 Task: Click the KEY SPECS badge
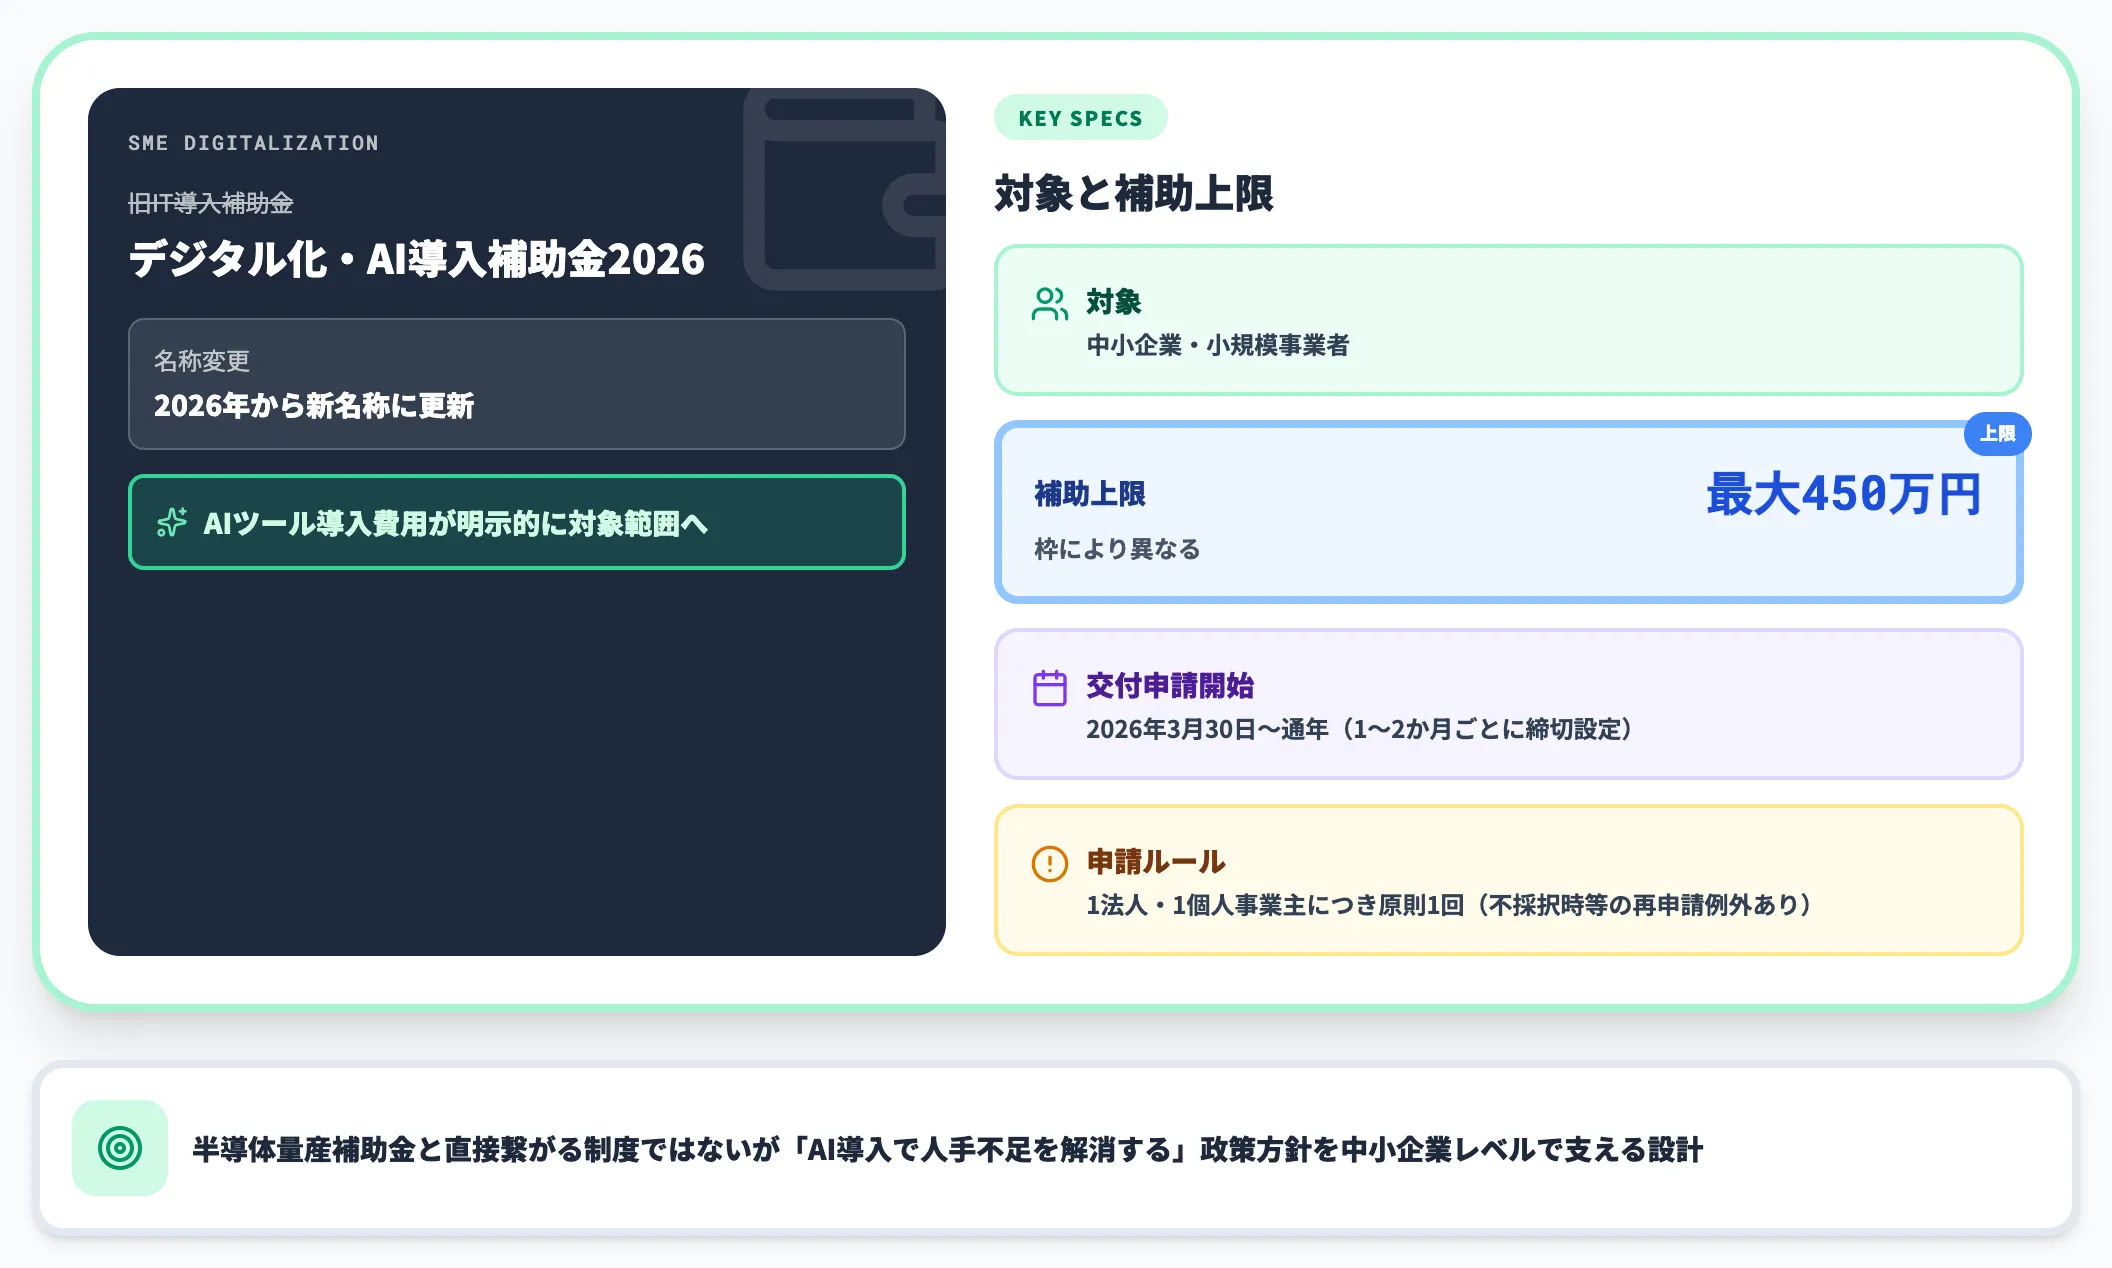click(x=1080, y=118)
